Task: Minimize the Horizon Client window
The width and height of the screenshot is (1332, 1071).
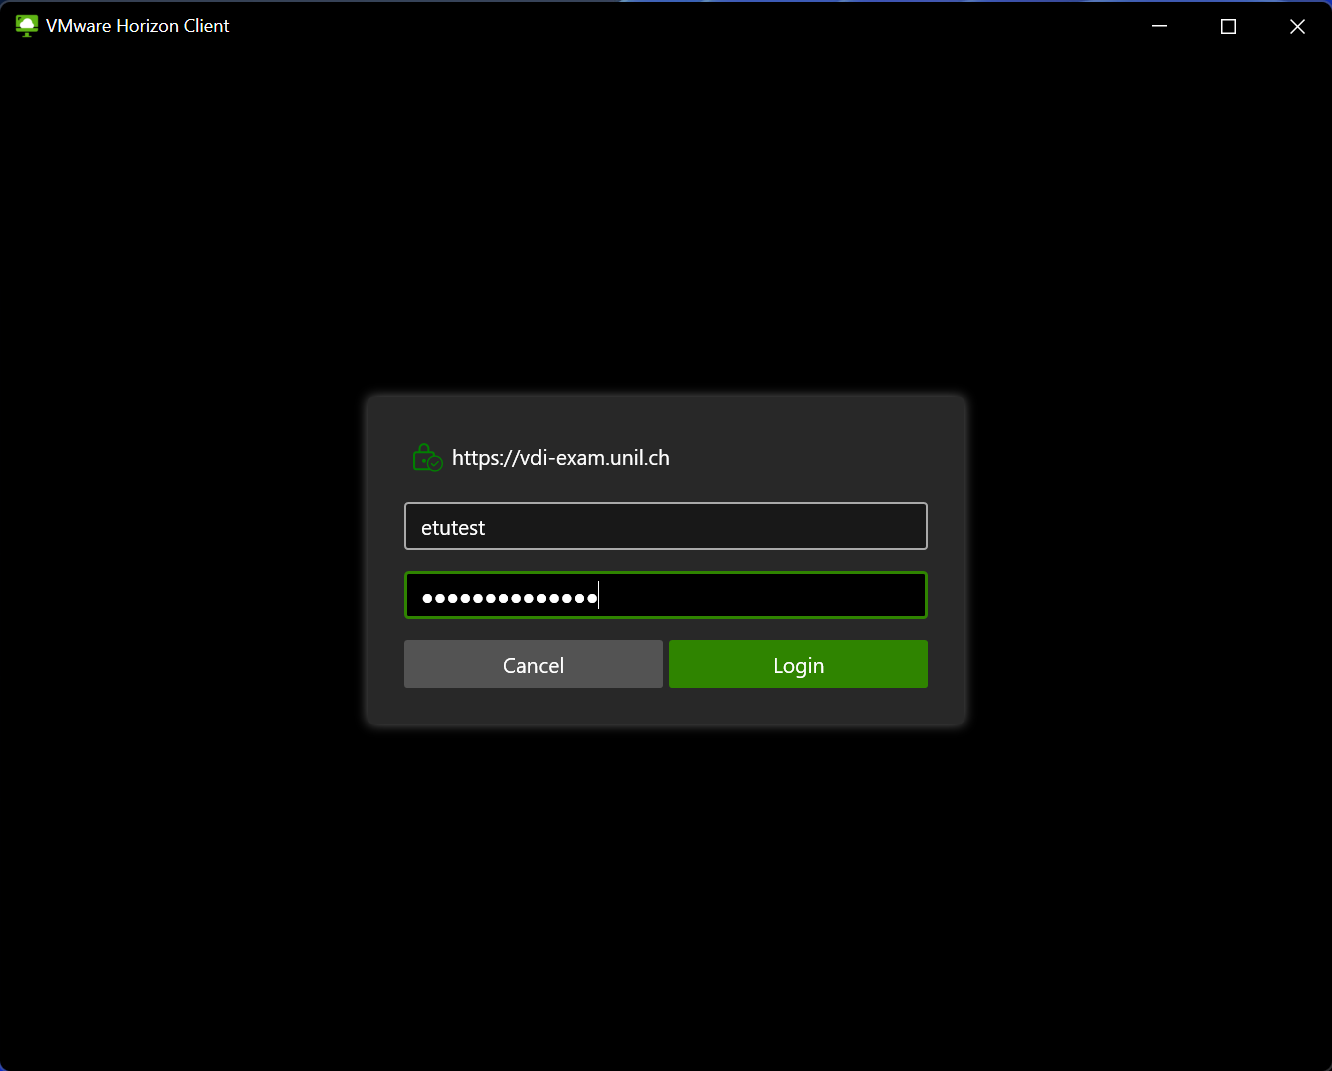Action: pyautogui.click(x=1160, y=26)
